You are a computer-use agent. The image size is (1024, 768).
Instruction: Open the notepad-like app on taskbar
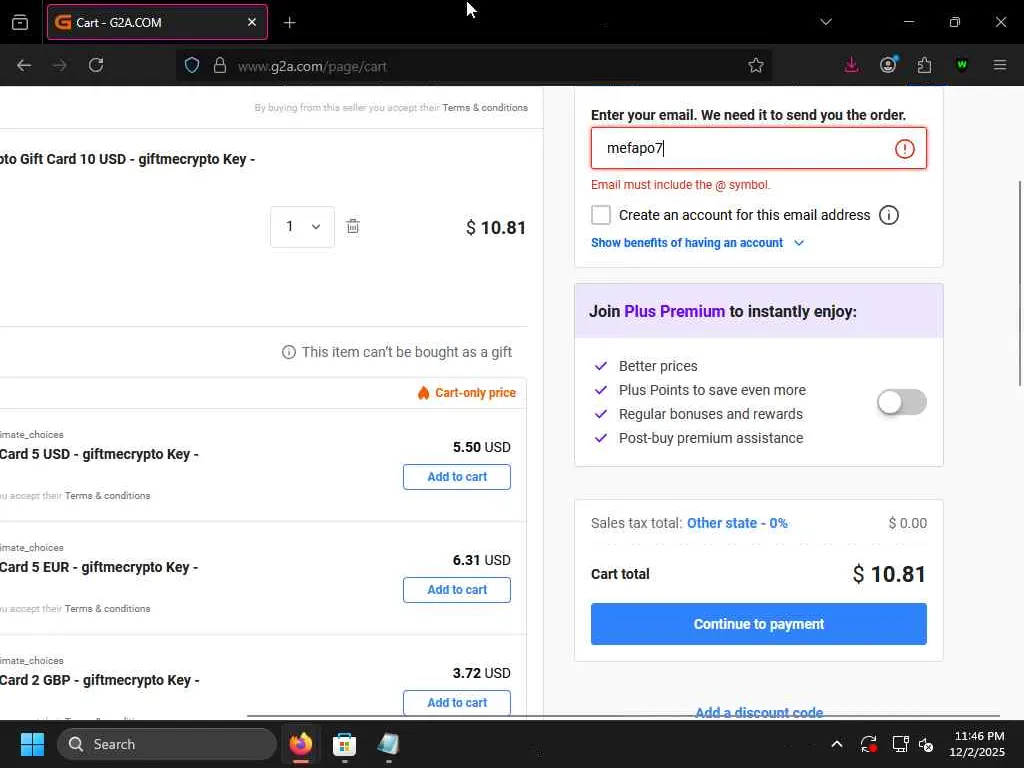[388, 744]
